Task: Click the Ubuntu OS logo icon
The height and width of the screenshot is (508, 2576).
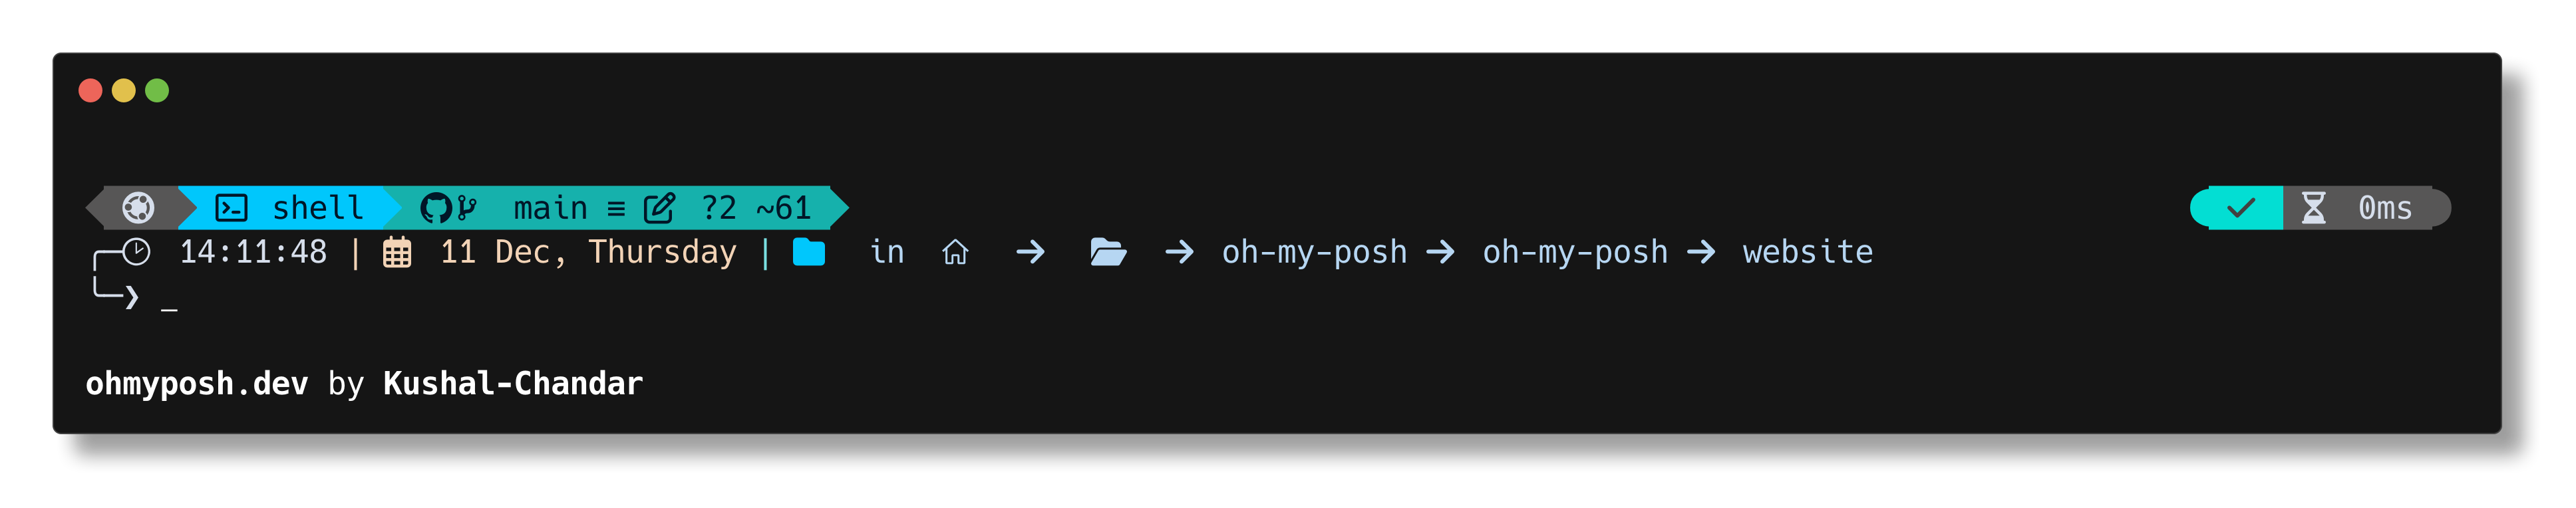Action: point(138,208)
